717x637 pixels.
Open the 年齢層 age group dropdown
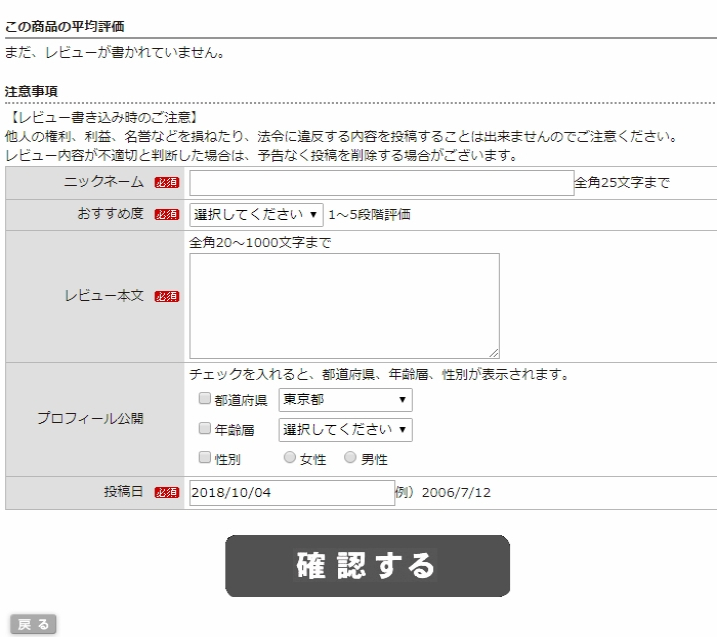346,430
